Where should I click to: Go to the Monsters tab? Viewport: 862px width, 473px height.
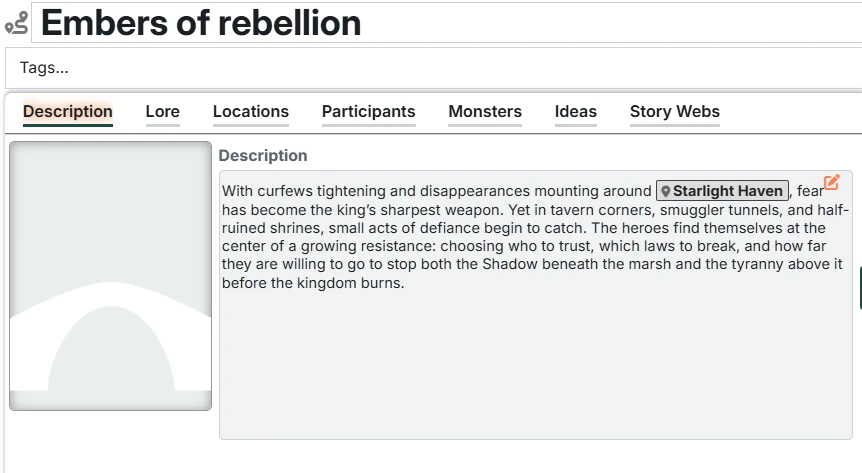point(484,112)
